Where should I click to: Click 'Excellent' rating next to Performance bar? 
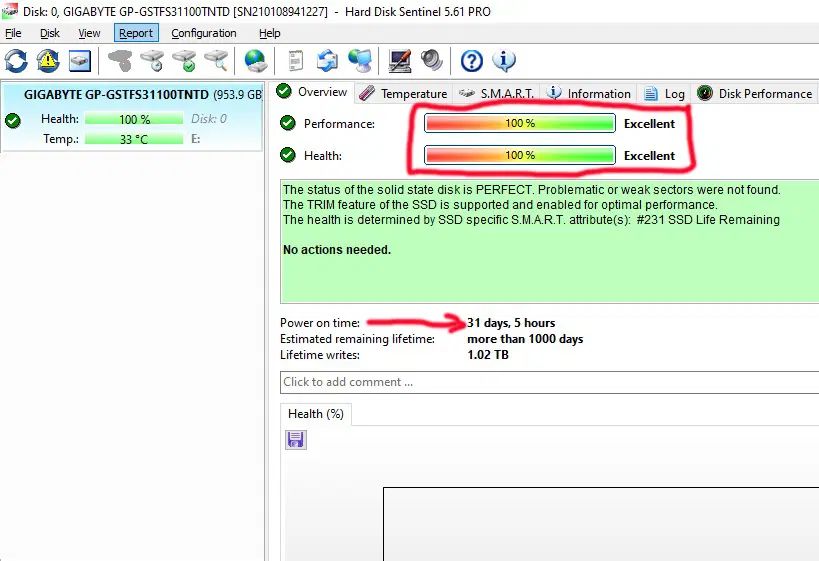coord(649,124)
